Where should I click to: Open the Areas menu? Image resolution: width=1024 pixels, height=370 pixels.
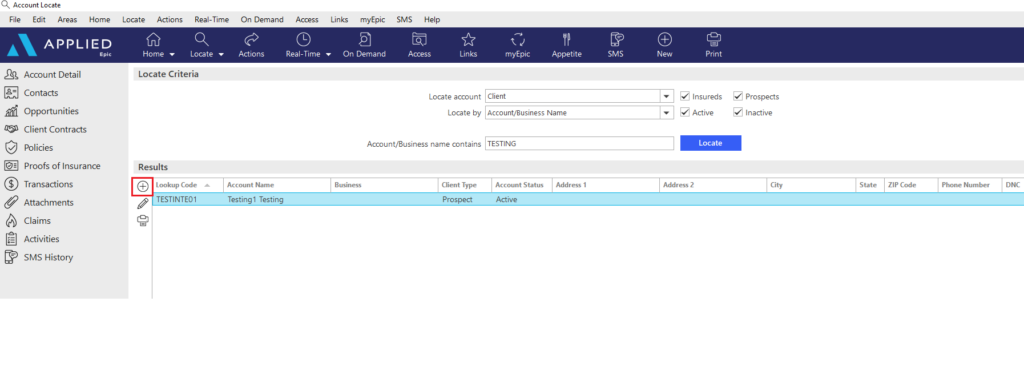(67, 20)
